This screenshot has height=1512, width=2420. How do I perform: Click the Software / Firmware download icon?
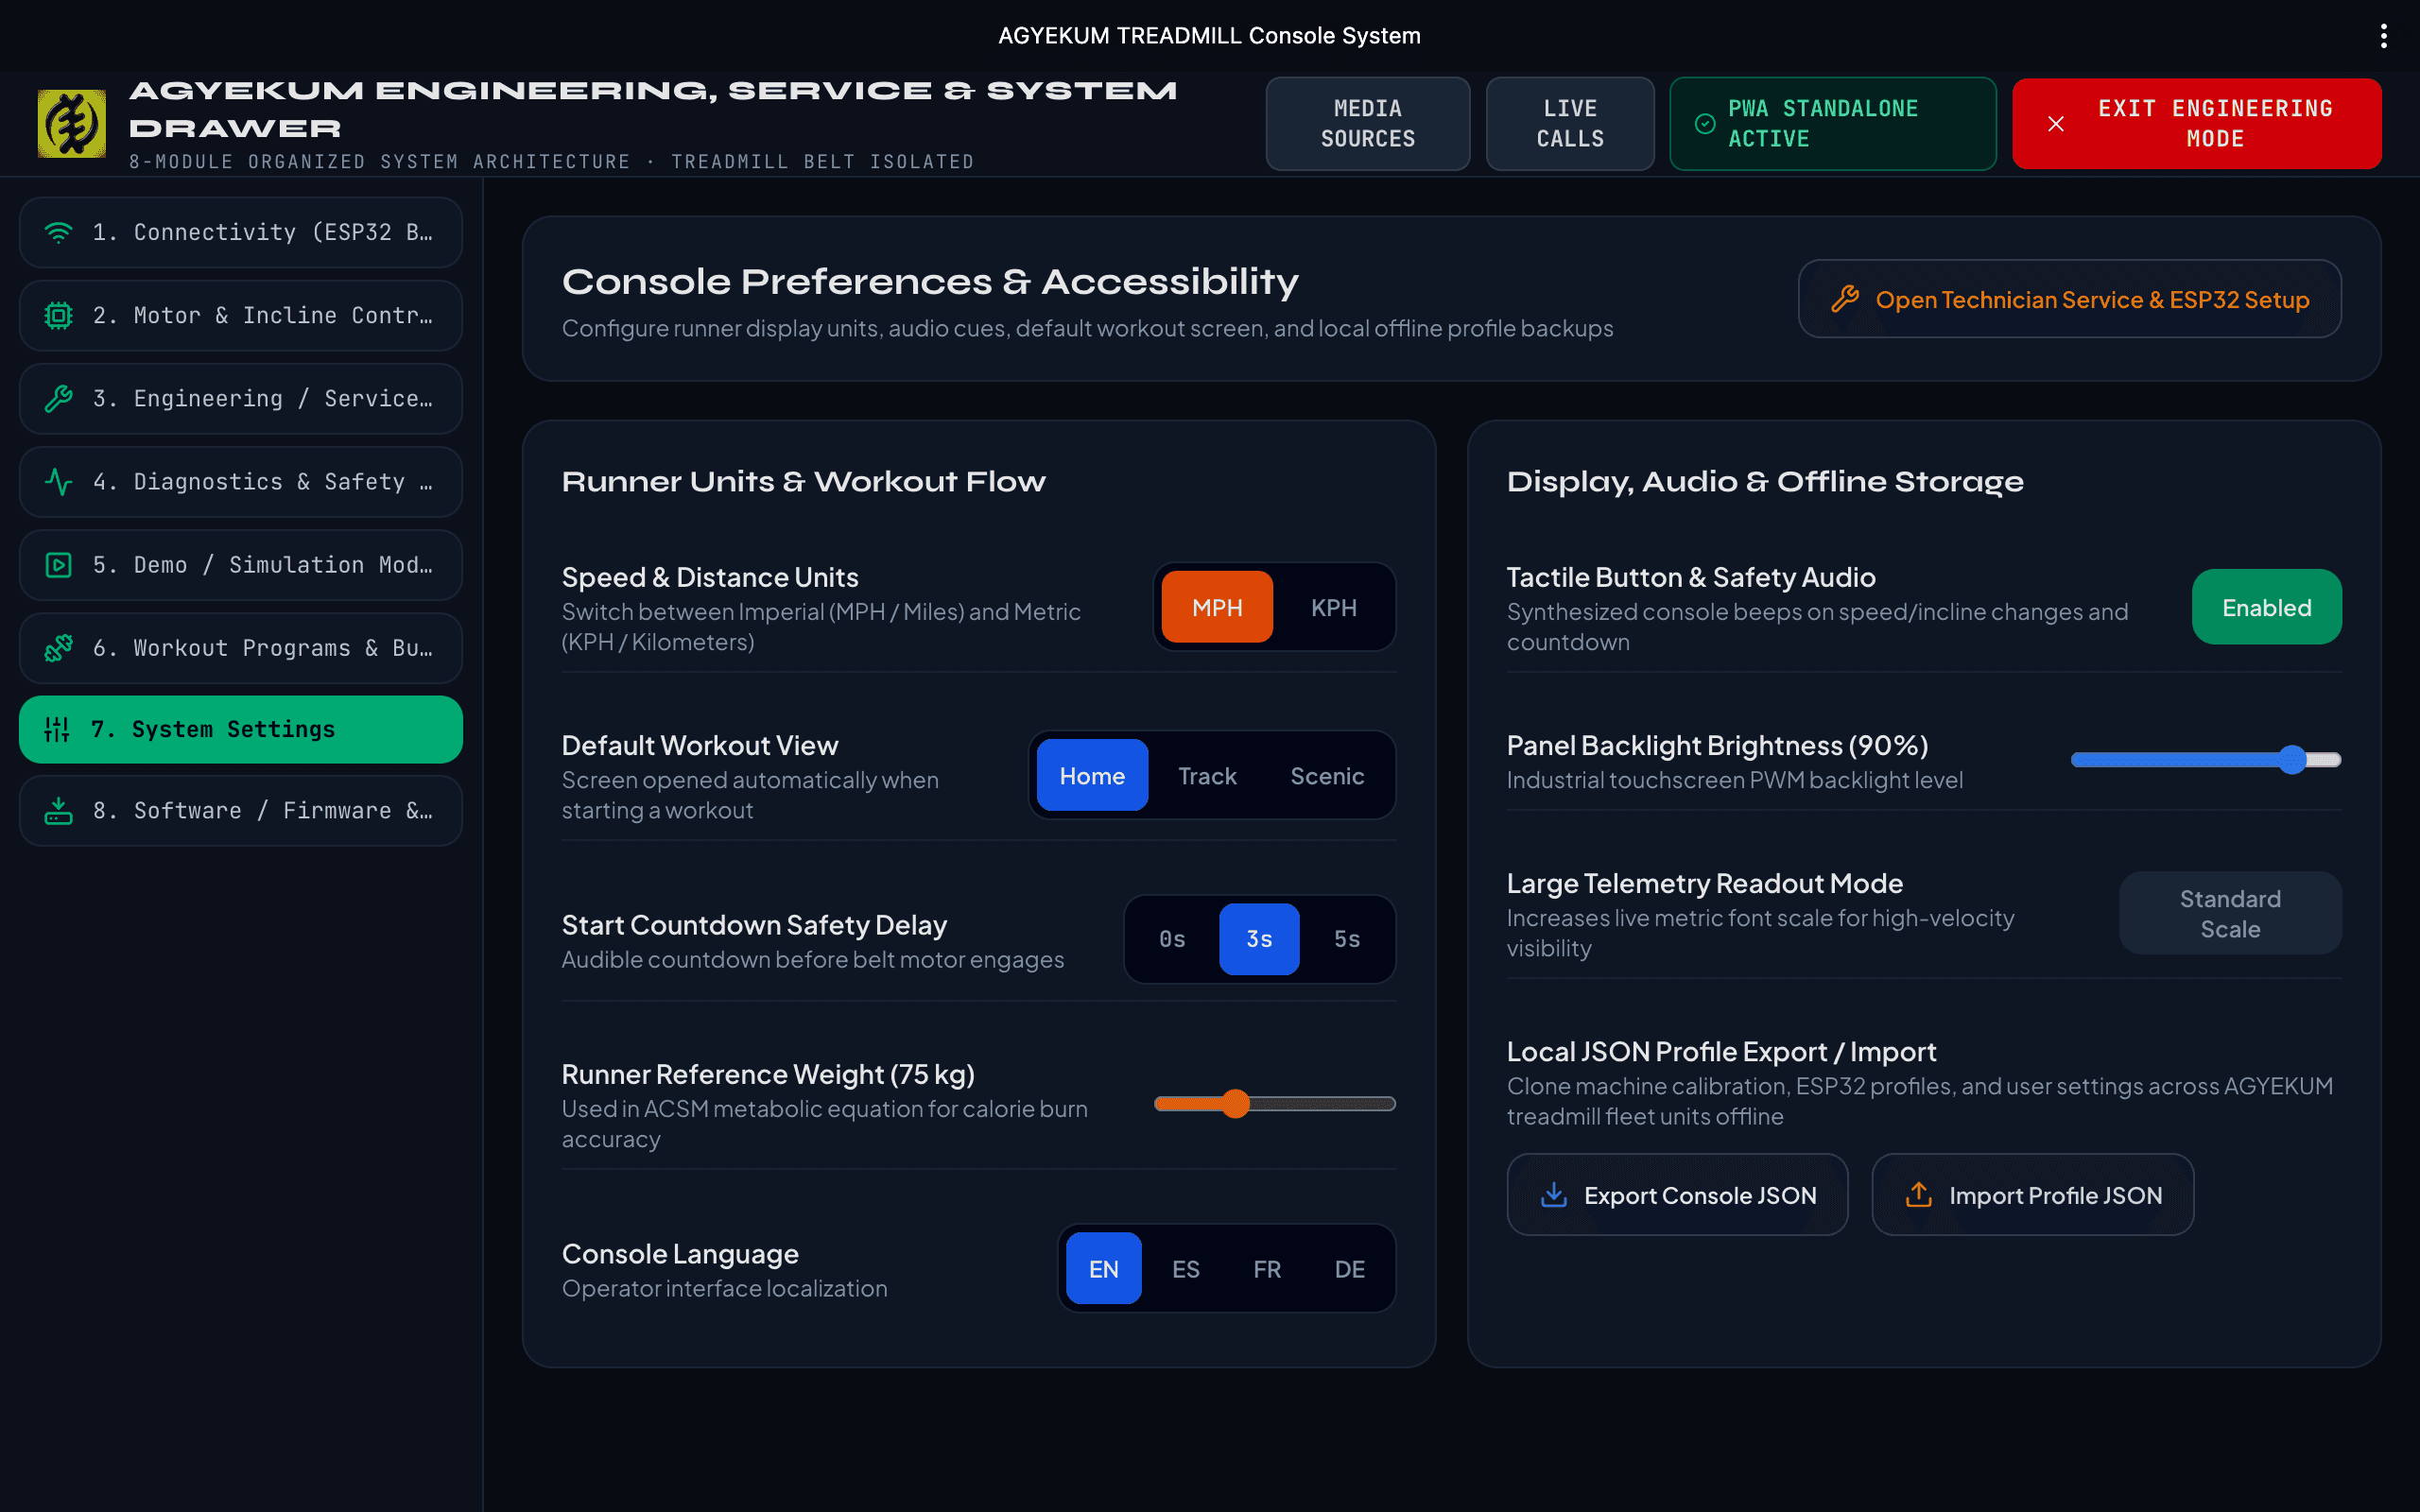pos(59,811)
